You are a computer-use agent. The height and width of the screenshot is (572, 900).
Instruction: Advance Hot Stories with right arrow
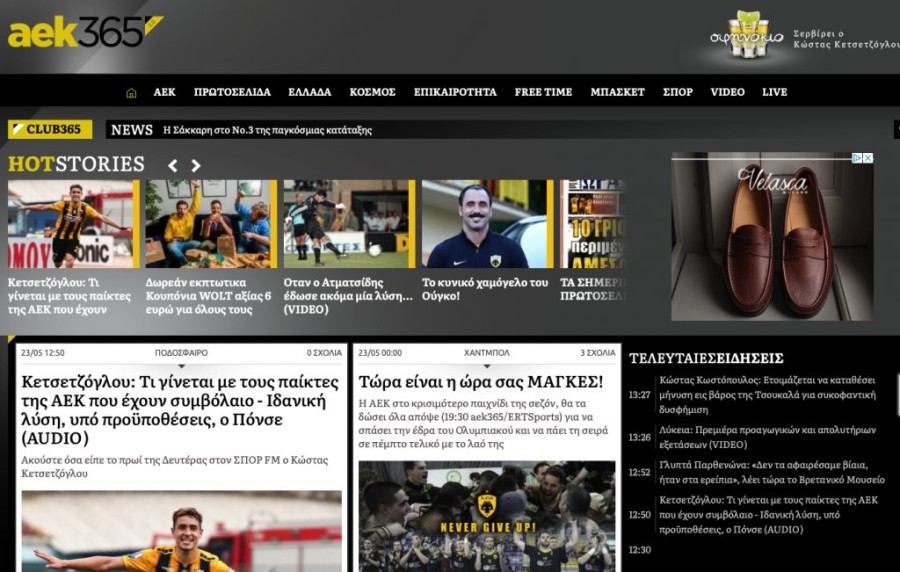point(196,165)
